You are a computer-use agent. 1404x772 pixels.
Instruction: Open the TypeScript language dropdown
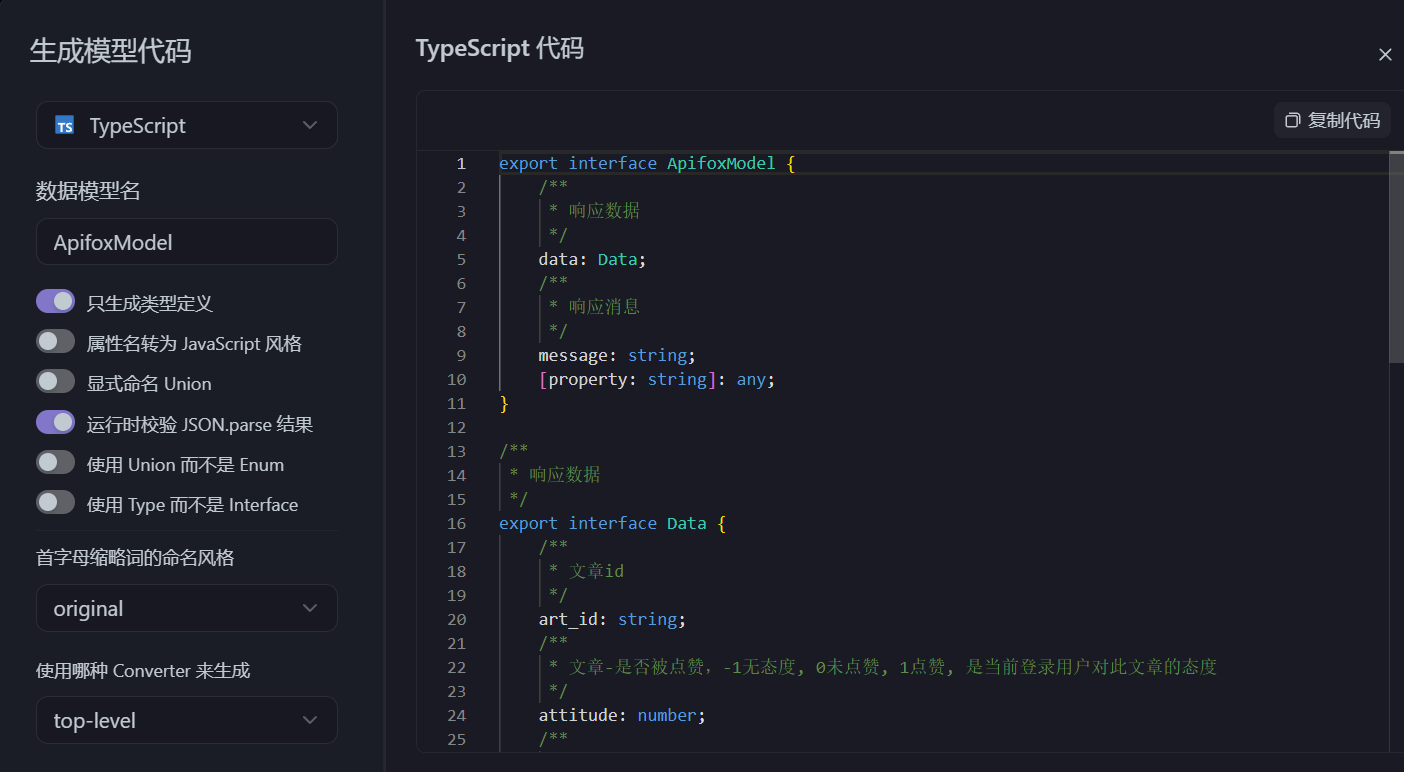click(187, 125)
